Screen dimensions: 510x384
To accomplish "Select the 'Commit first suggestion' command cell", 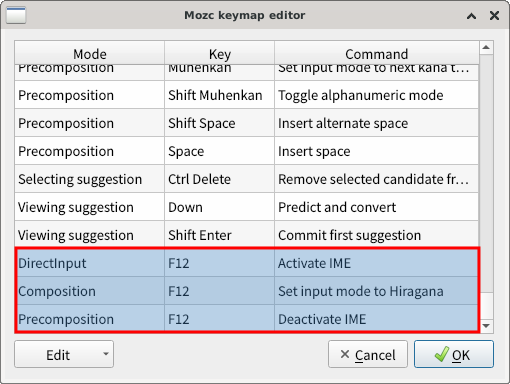I will tap(376, 235).
